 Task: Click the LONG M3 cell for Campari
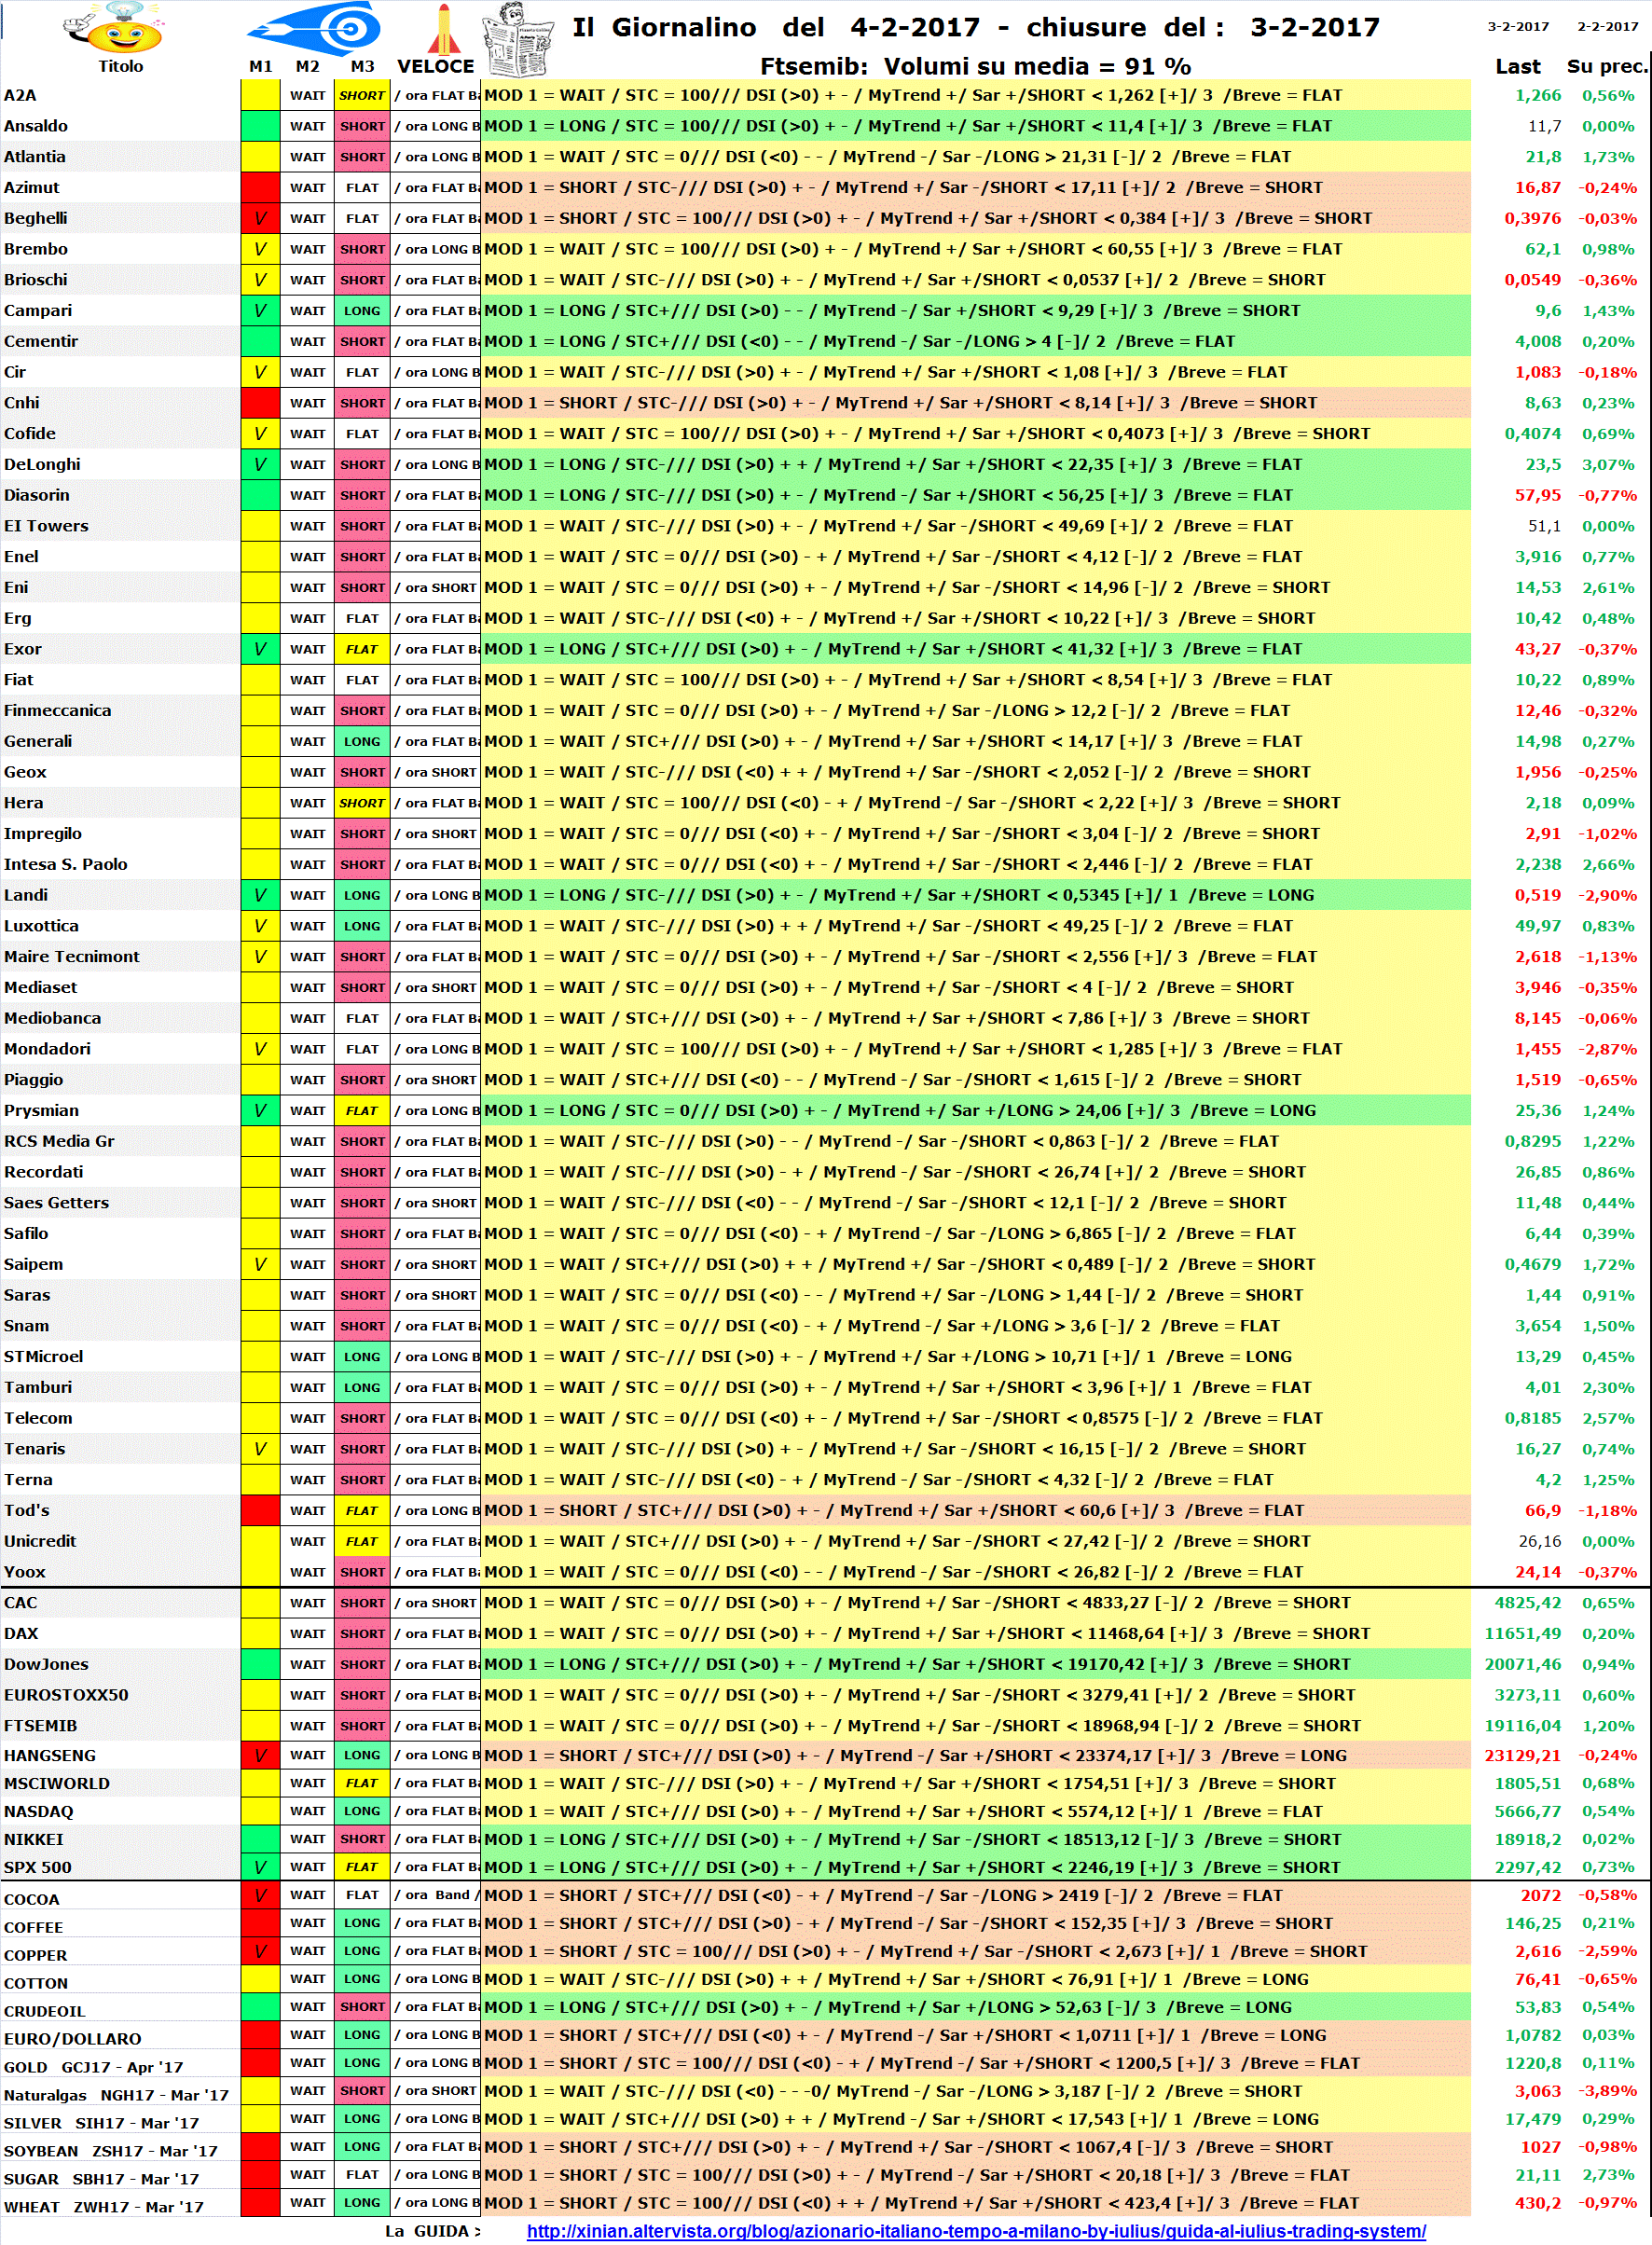pyautogui.click(x=362, y=310)
